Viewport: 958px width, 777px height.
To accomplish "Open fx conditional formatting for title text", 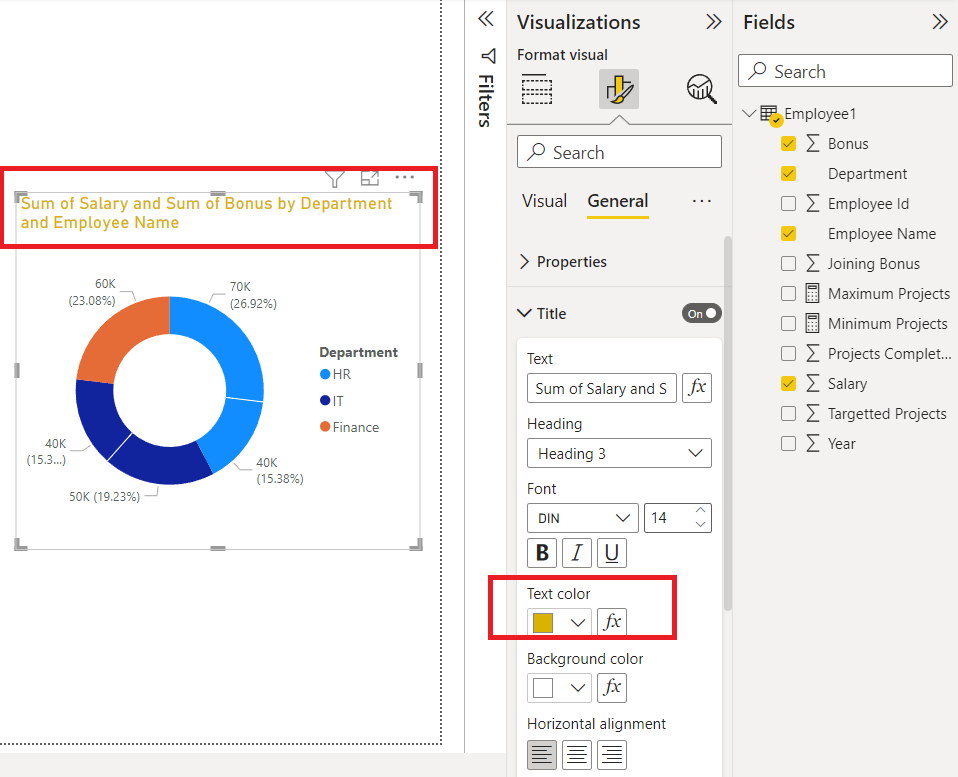I will (x=697, y=388).
